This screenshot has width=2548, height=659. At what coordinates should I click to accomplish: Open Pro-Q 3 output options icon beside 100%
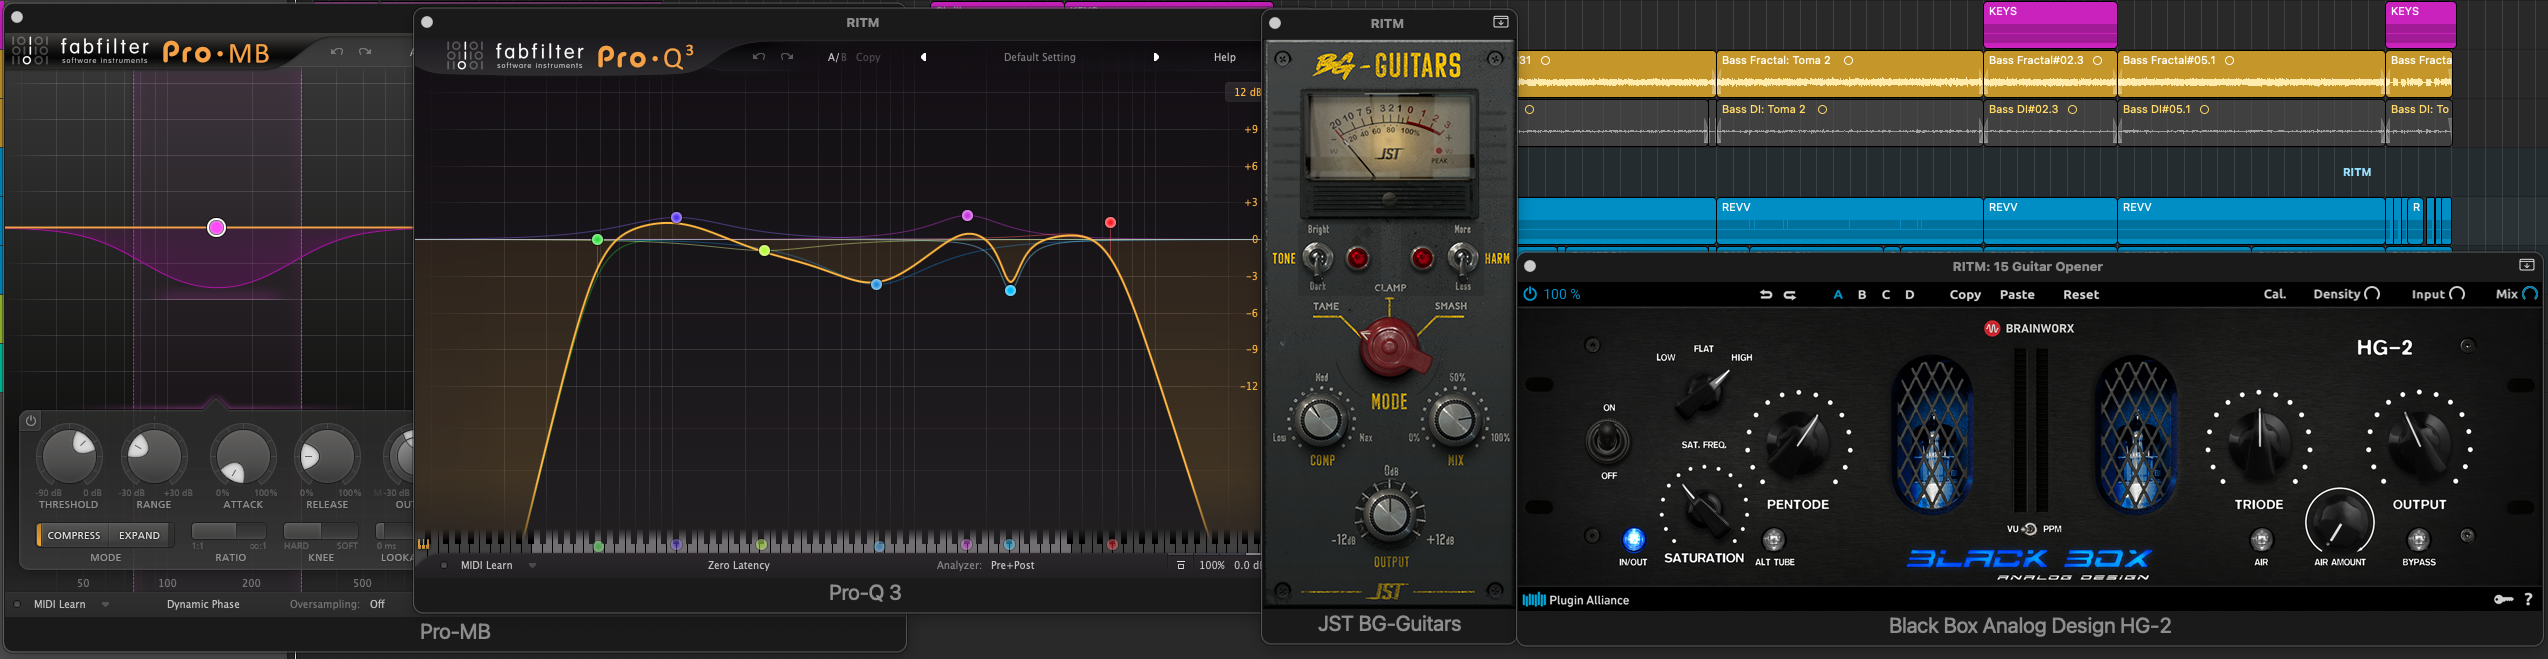point(1181,565)
